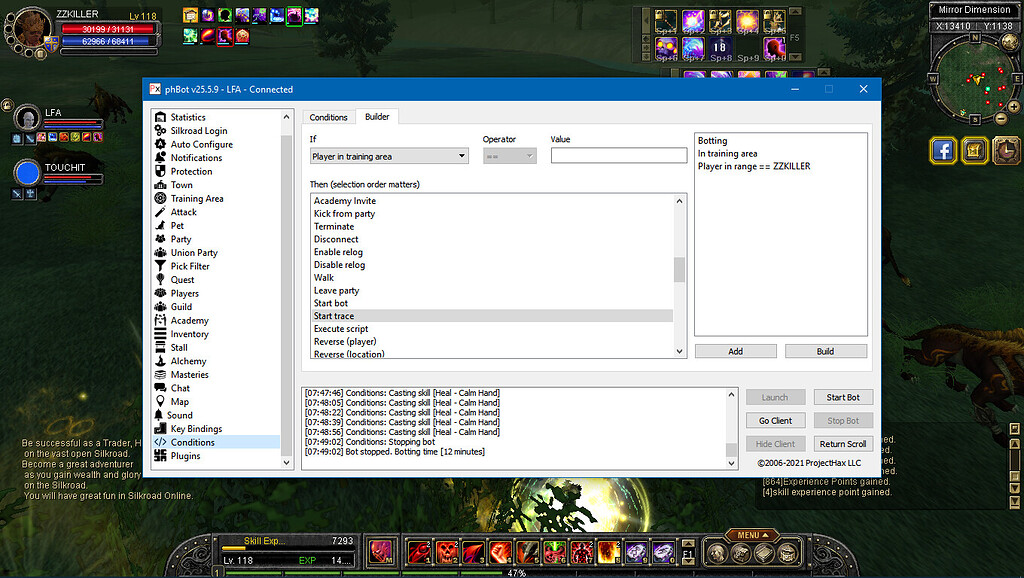Switch to the Conditions tab
Screen dimensions: 1024x578
pos(328,118)
